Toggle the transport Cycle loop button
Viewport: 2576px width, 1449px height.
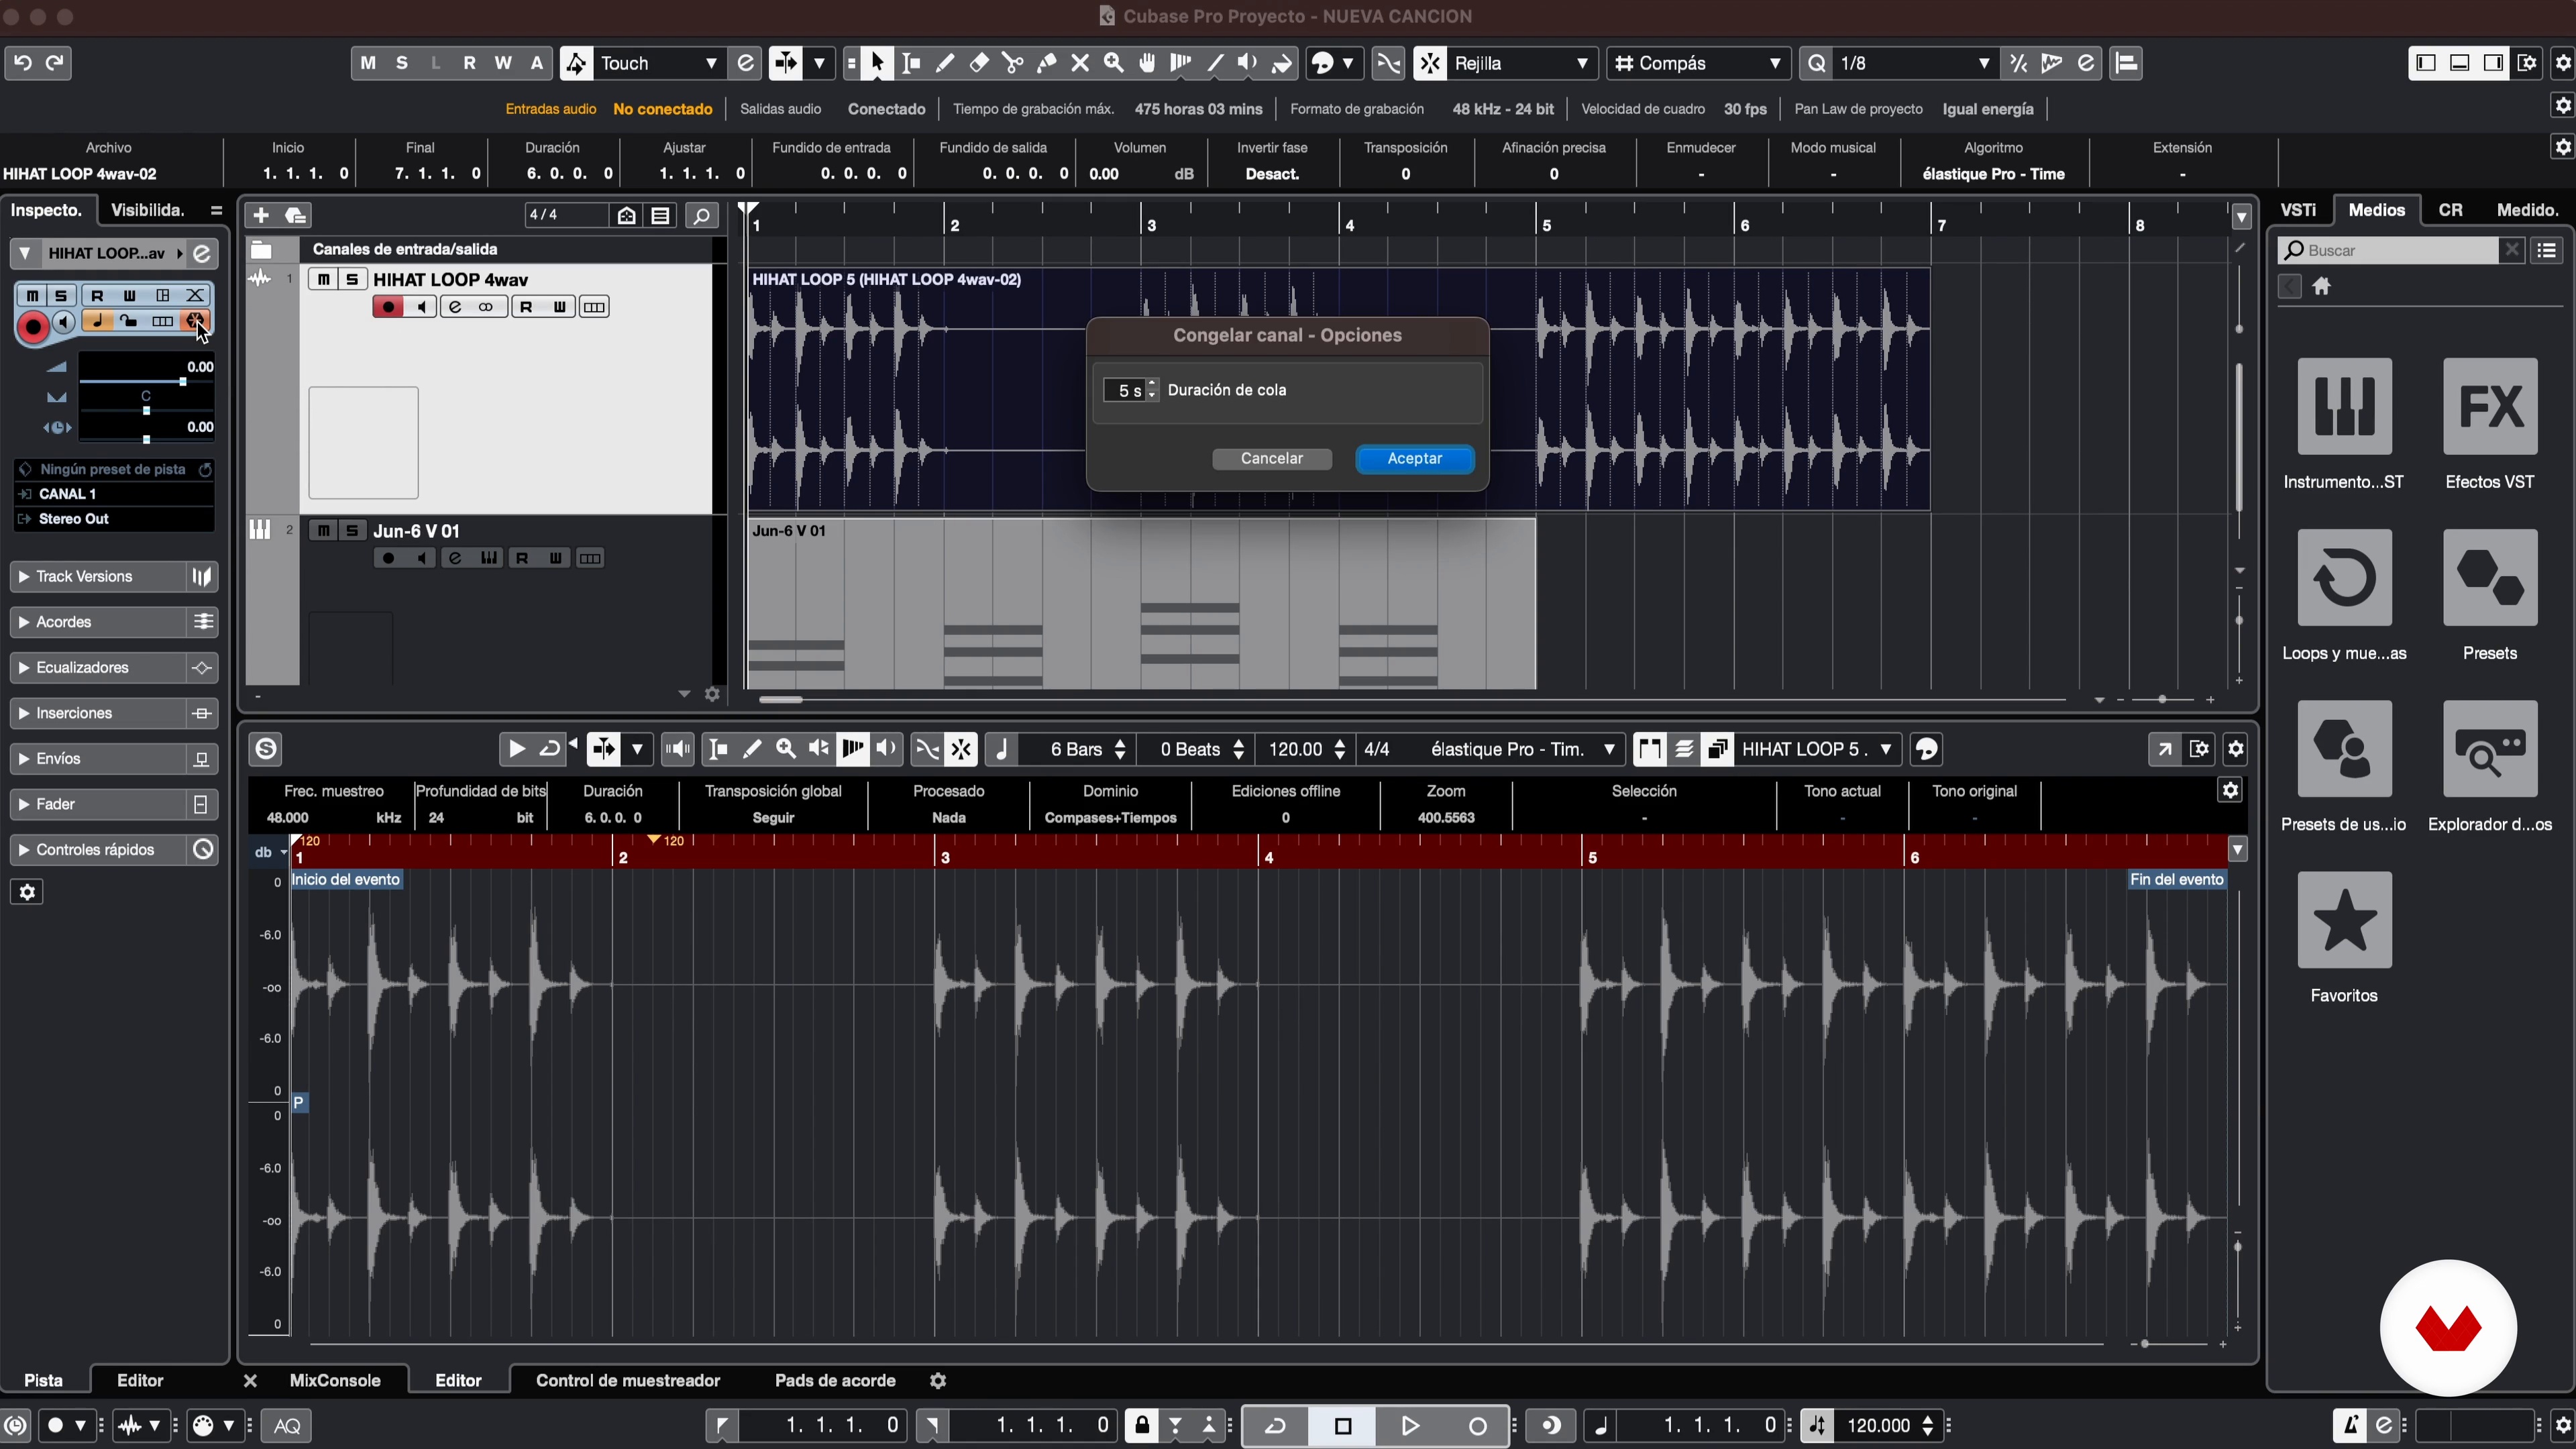tap(1275, 1426)
